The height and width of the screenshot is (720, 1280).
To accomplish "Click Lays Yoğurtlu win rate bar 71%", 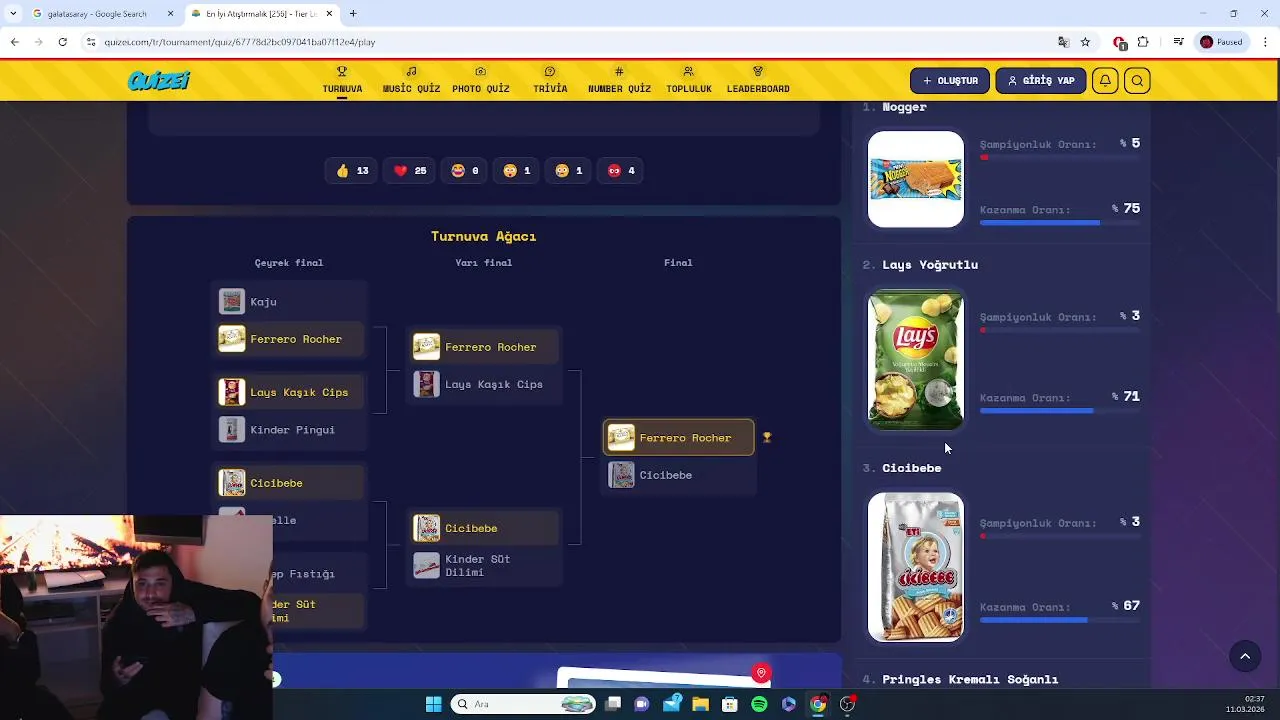I will click(1060, 410).
